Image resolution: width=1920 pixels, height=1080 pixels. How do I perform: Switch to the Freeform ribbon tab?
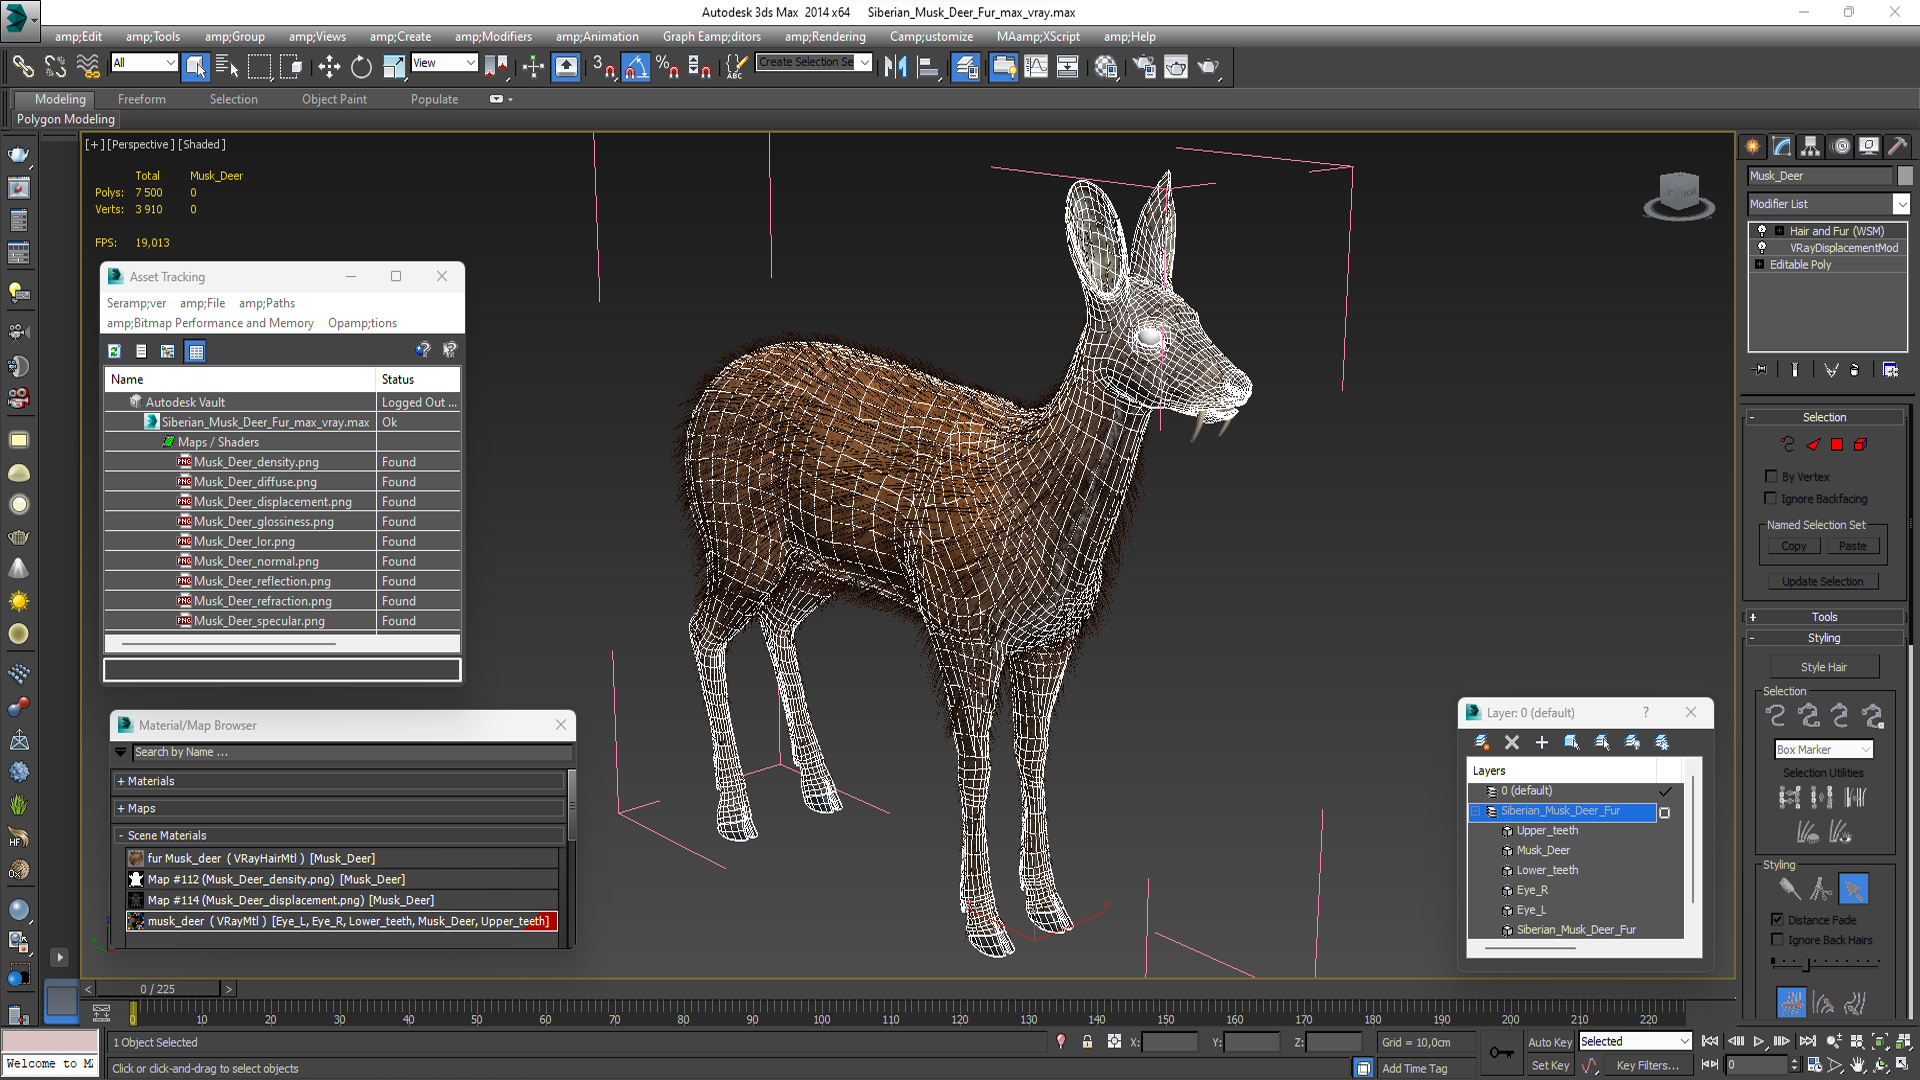coord(141,99)
